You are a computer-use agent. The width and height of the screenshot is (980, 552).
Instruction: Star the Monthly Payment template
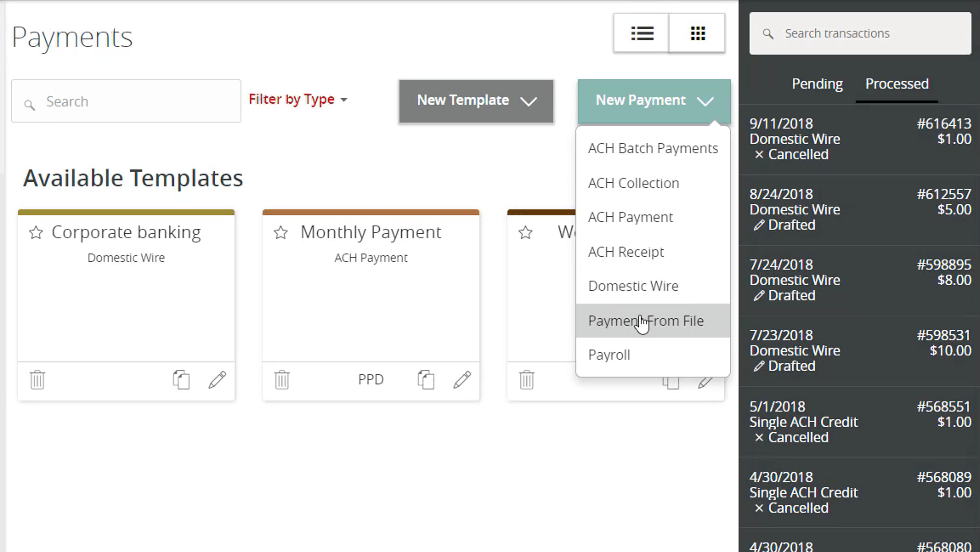click(281, 233)
